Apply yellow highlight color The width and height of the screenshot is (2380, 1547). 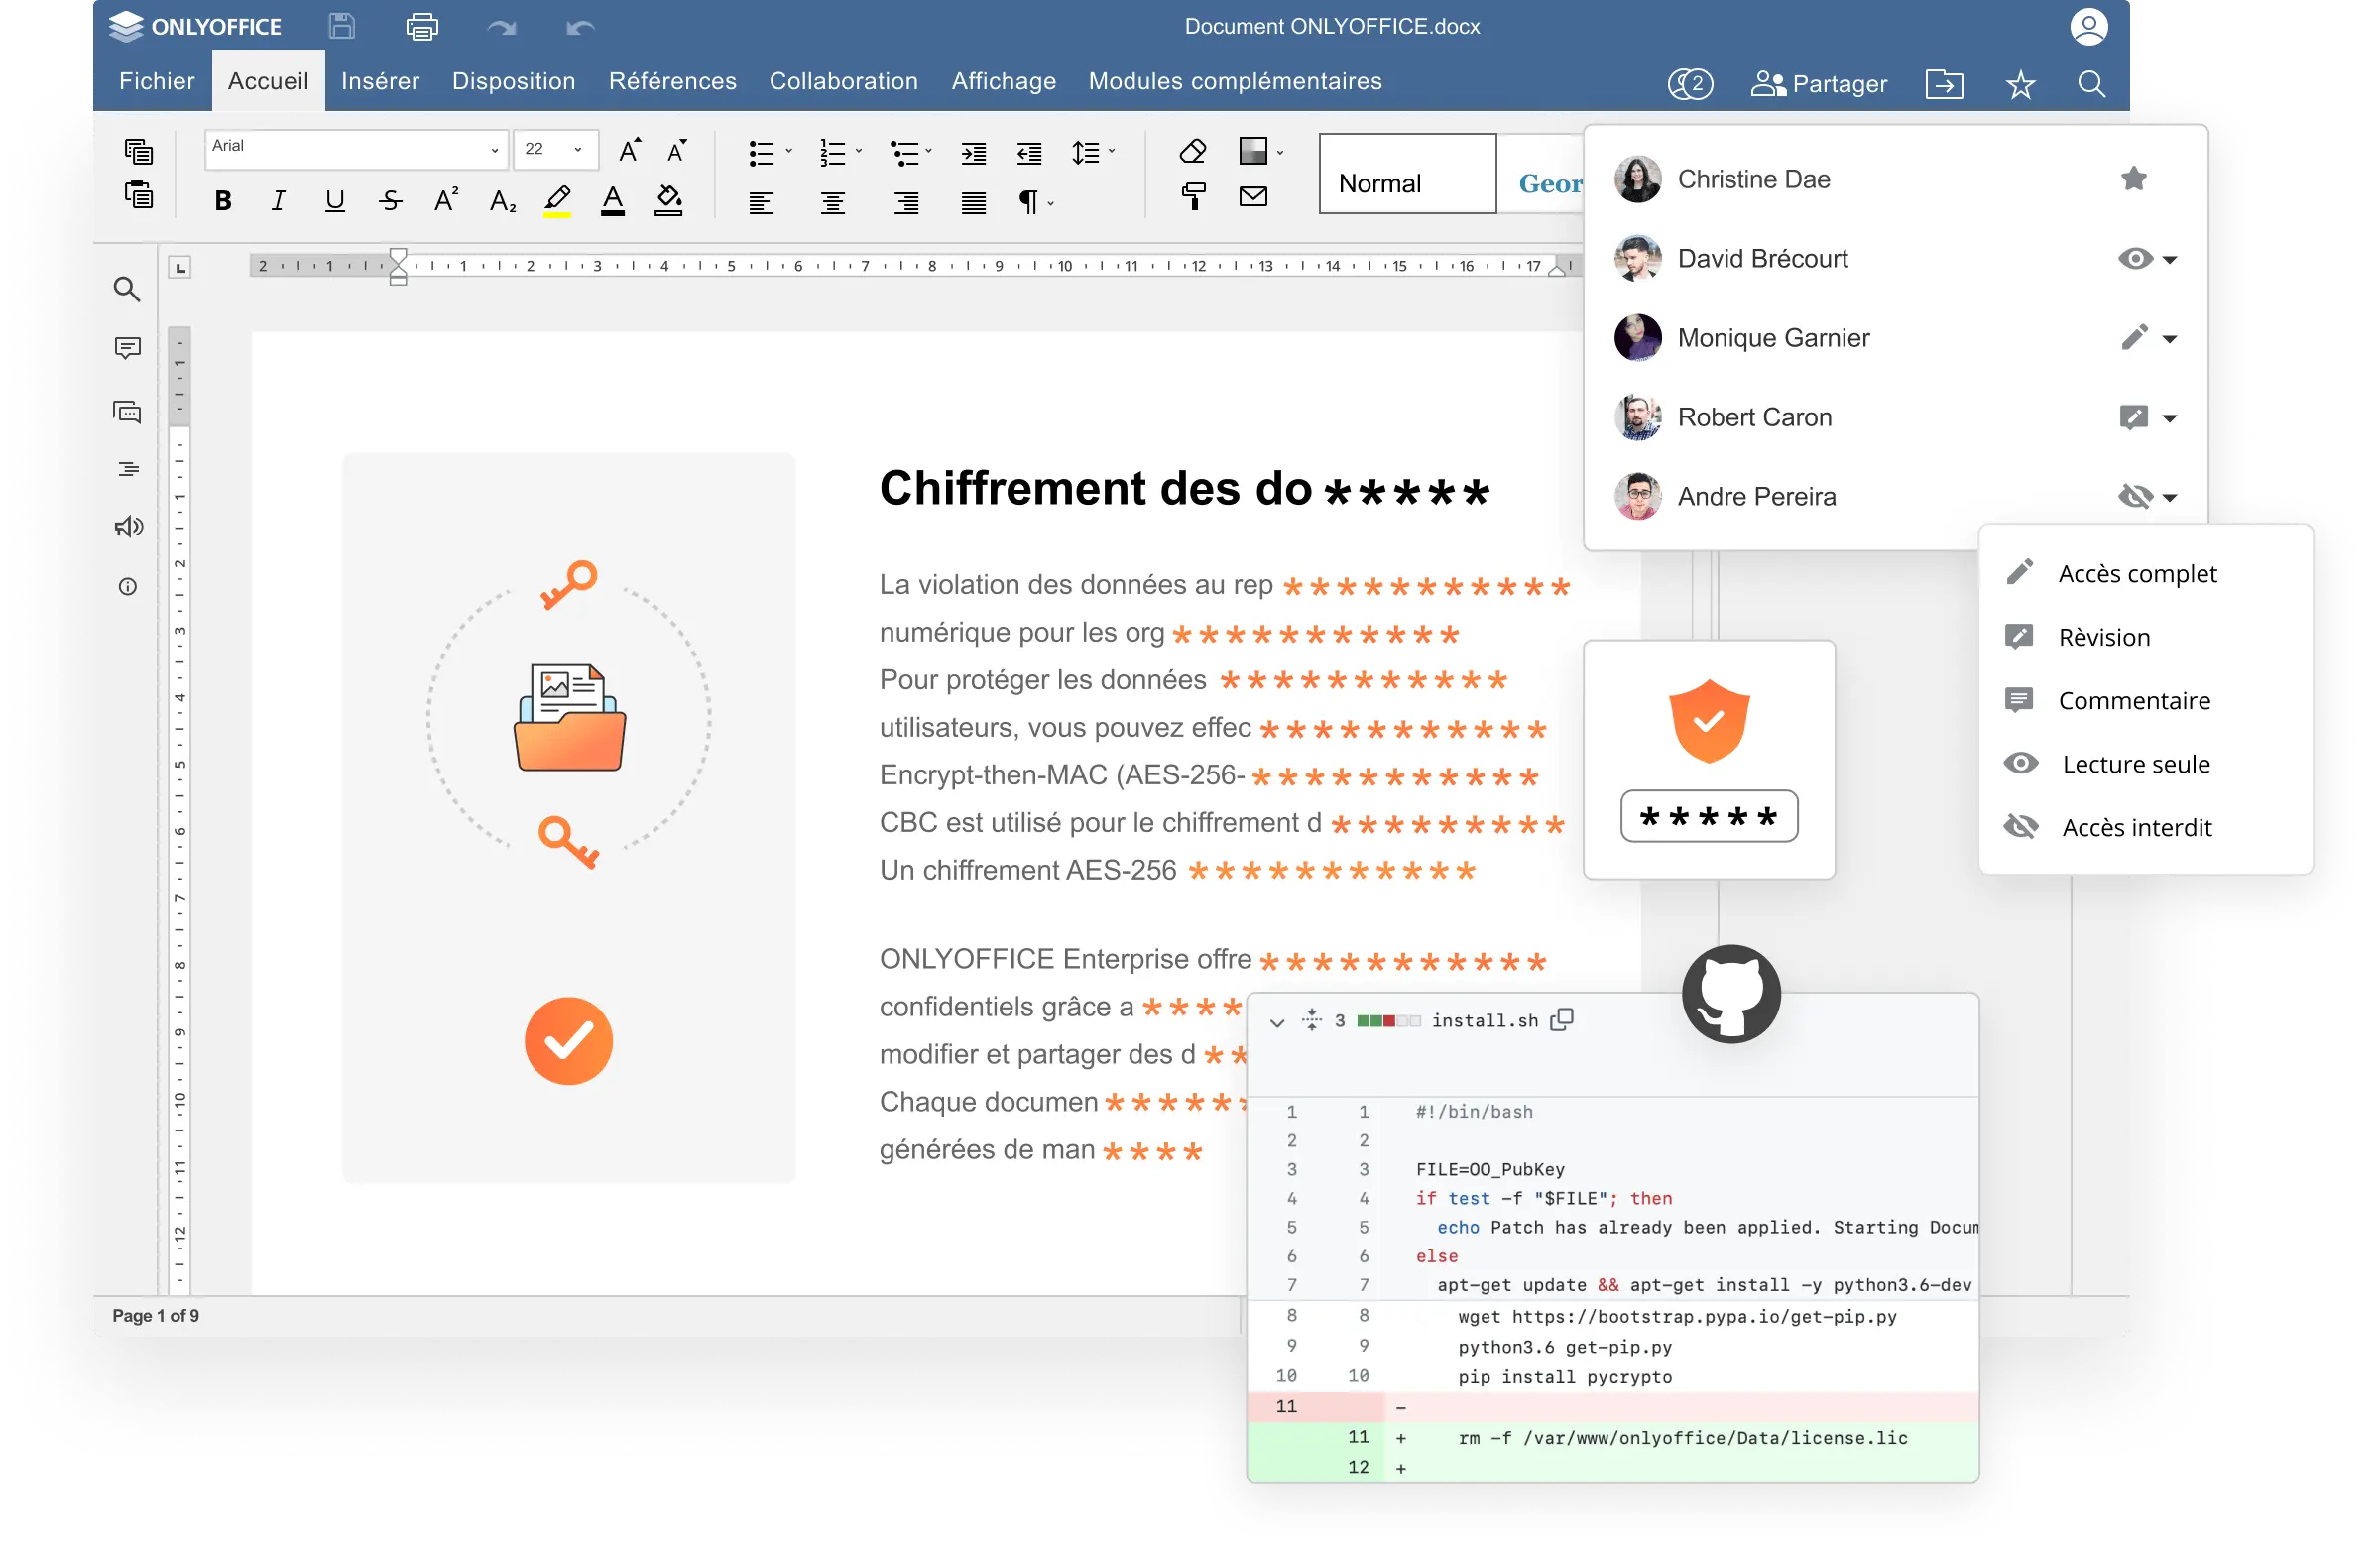click(x=557, y=201)
